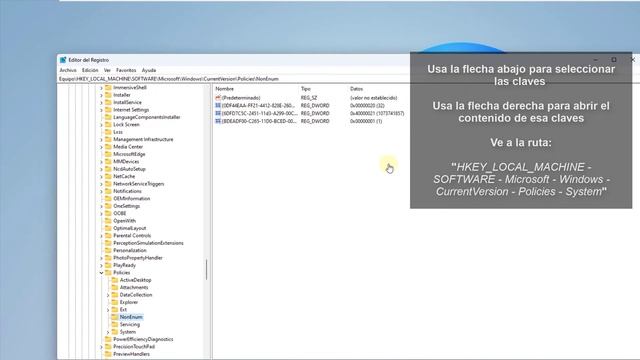Click the (Predeterminado) string value icon
This screenshot has height=360, width=640.
(218, 98)
